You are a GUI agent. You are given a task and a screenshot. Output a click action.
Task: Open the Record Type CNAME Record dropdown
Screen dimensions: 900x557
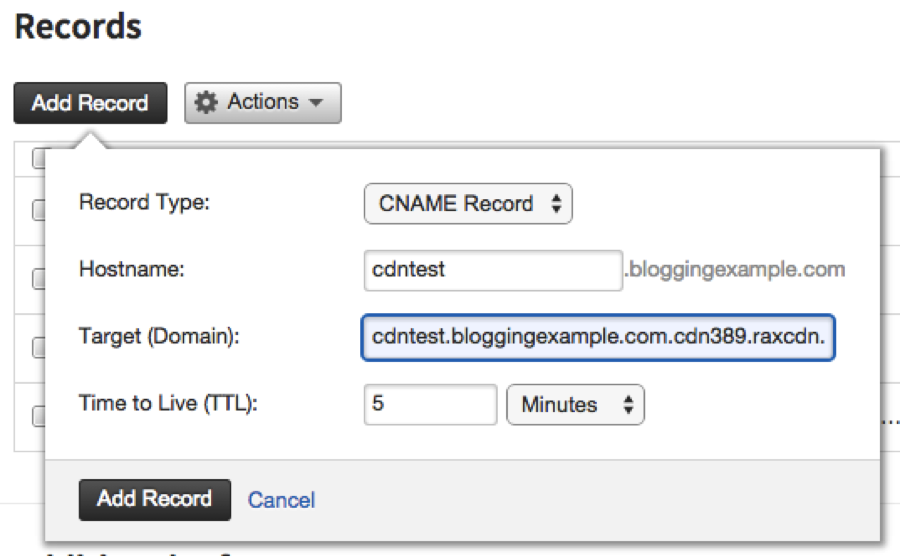pos(468,203)
